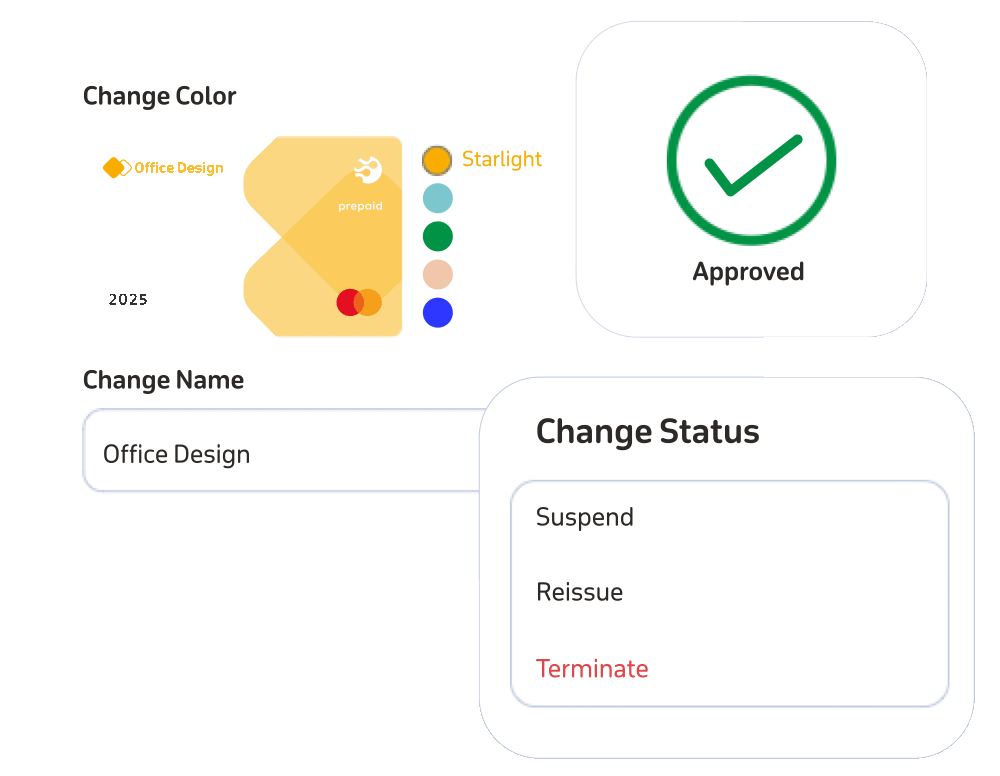Click the prepaid text on card
The image size is (1000, 776).
(x=360, y=206)
